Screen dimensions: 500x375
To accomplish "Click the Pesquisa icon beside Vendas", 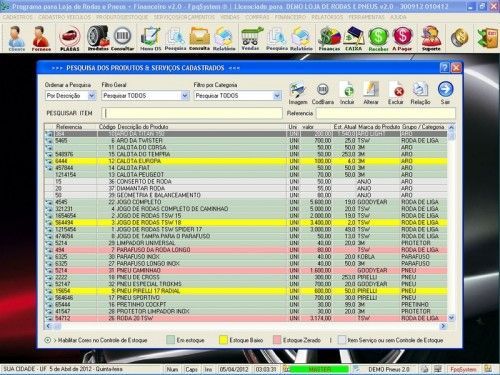I will (277, 38).
